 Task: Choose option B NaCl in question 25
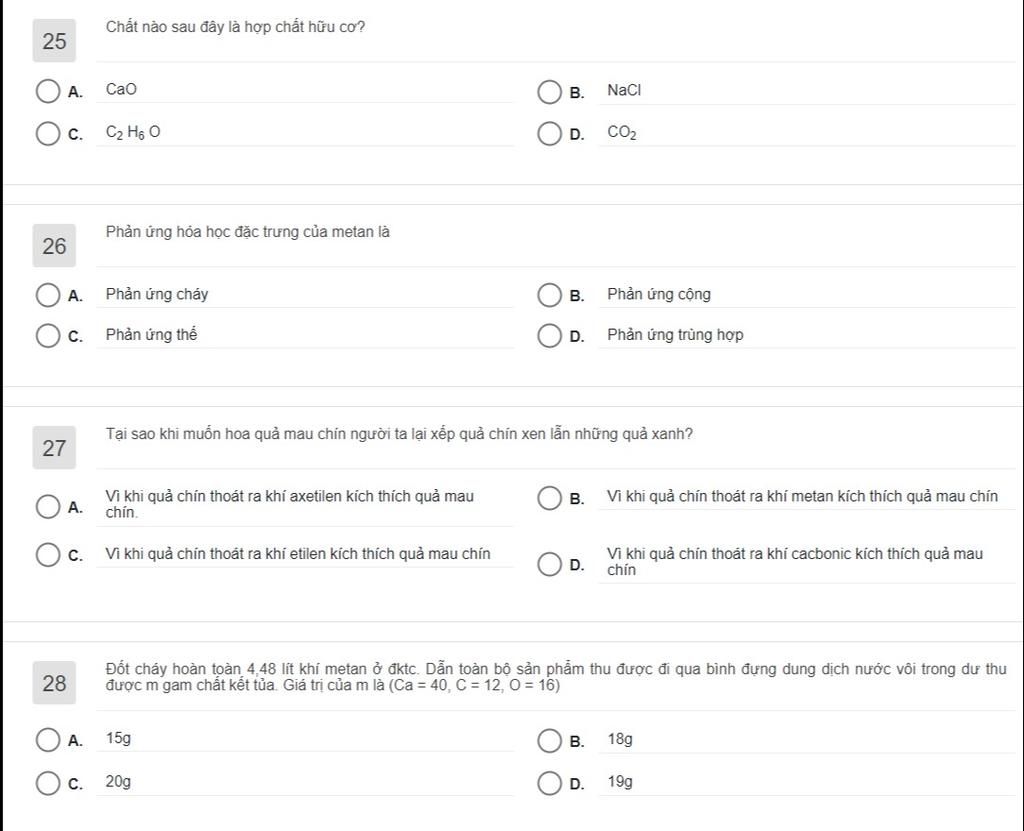[549, 92]
